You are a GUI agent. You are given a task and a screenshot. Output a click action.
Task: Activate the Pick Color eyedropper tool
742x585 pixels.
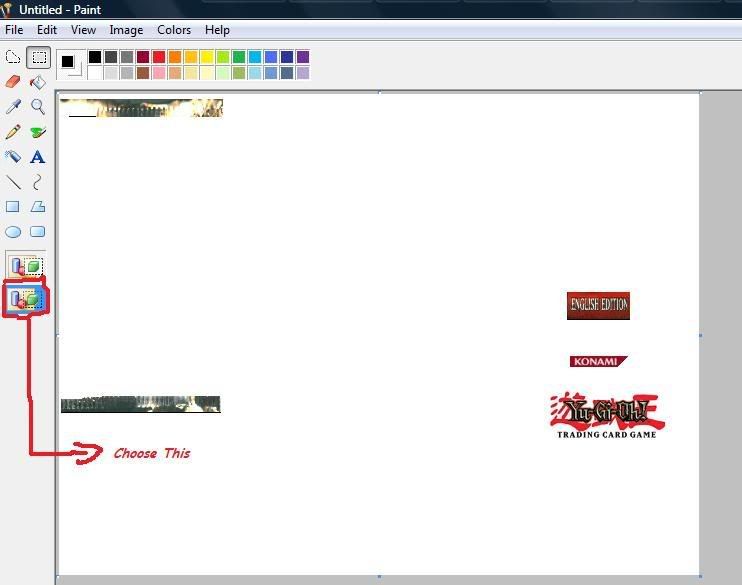point(13,107)
